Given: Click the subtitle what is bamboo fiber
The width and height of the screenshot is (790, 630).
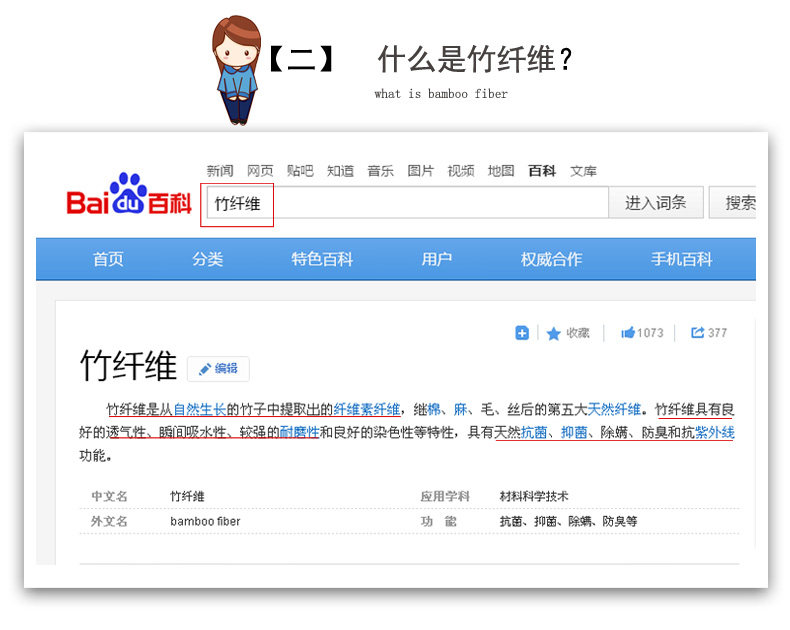Looking at the screenshot, I should tap(441, 94).
